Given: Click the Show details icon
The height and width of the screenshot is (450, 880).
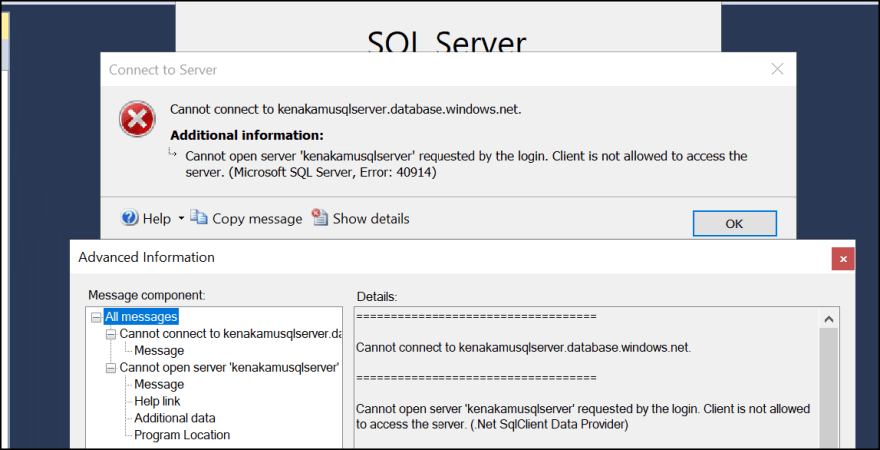Looking at the screenshot, I should (319, 217).
